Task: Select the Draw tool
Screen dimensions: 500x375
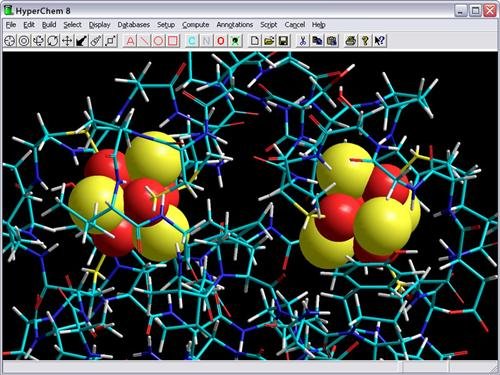Action: pyautogui.click(x=10, y=41)
